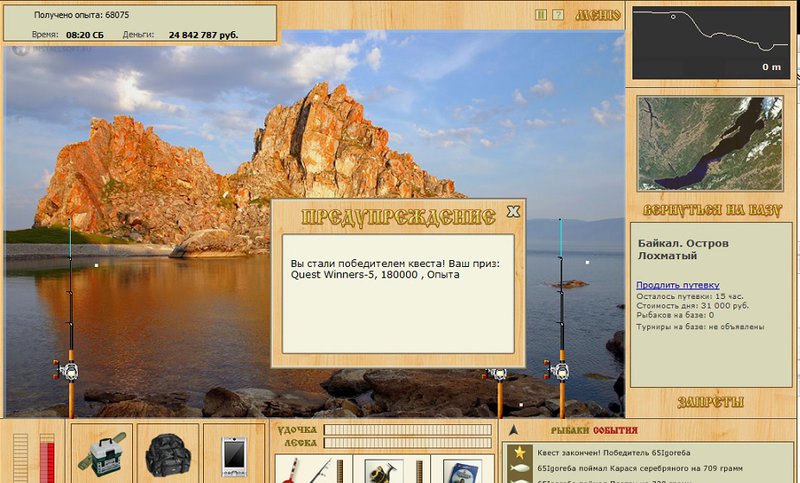Click the red vertical gauge
Viewport: 800px width, 483px height.
point(46,458)
